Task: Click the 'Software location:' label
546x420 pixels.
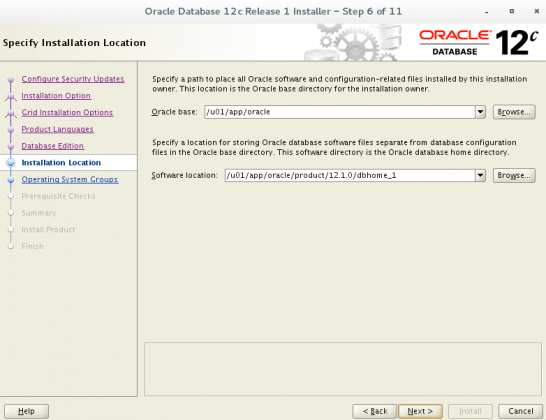Action: 184,175
